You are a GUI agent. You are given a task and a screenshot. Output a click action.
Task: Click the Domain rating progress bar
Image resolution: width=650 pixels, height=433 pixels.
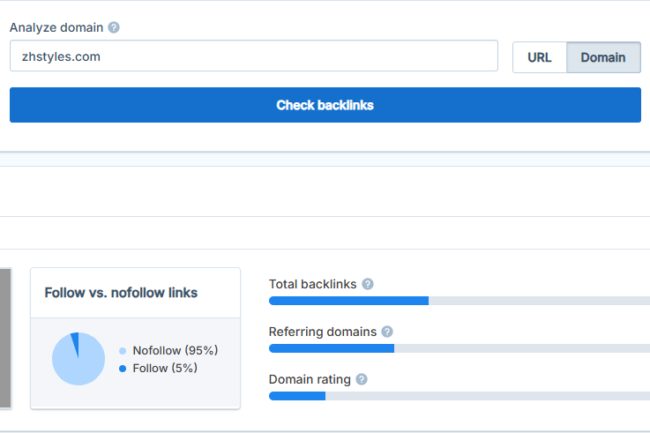click(459, 396)
